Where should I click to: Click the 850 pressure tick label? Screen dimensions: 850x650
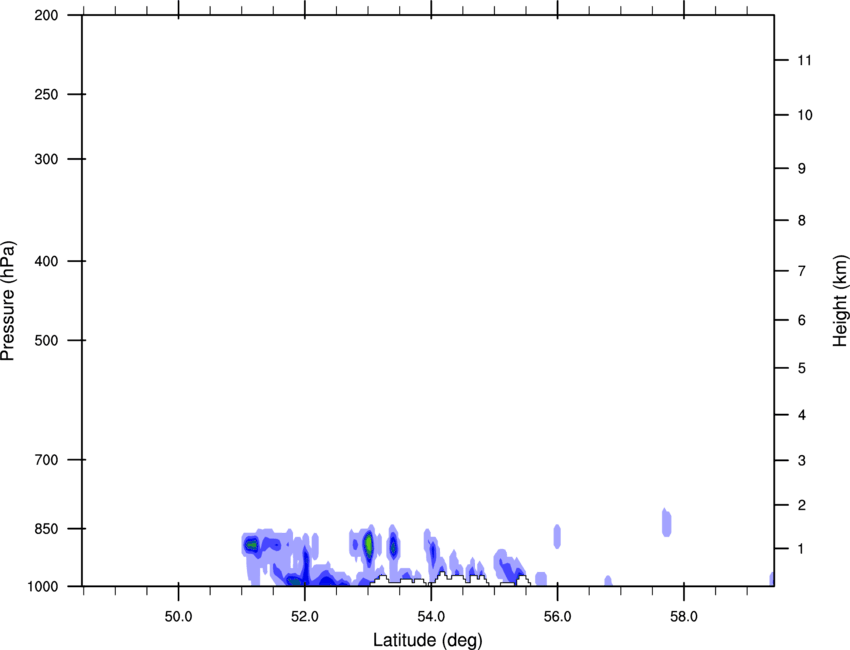click(x=47, y=529)
